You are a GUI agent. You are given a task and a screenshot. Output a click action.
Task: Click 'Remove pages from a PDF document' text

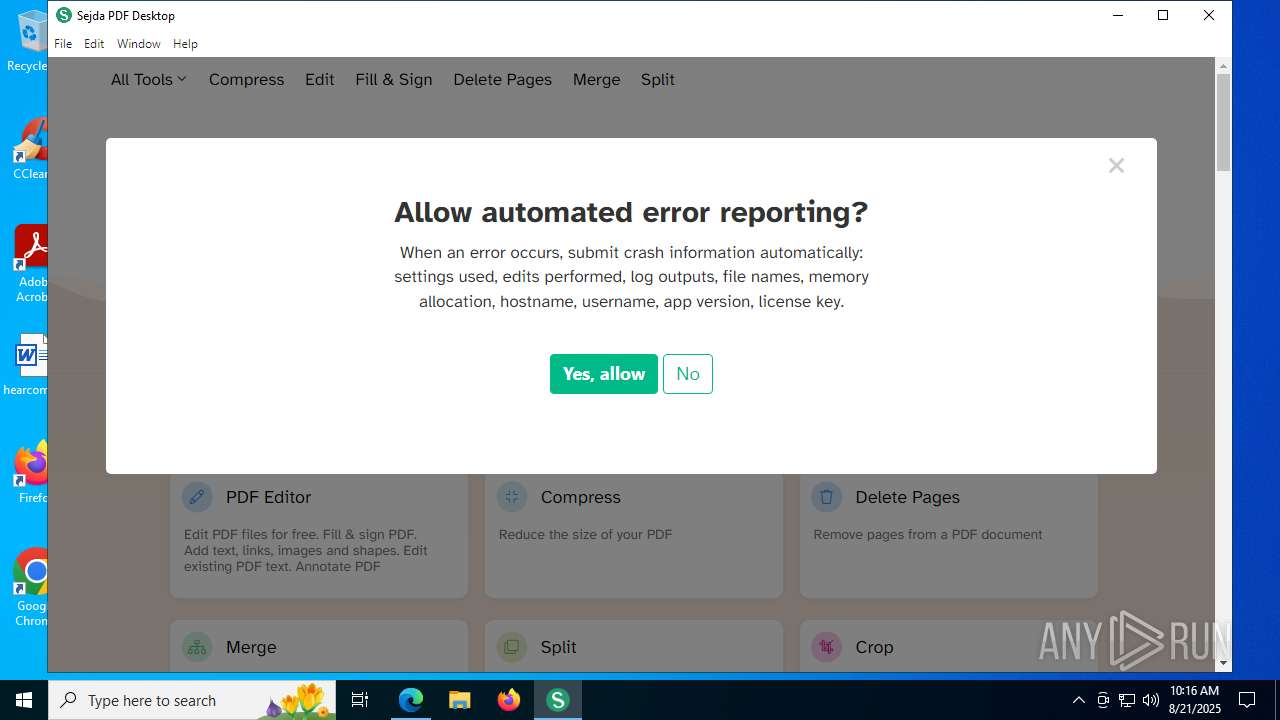pos(928,534)
